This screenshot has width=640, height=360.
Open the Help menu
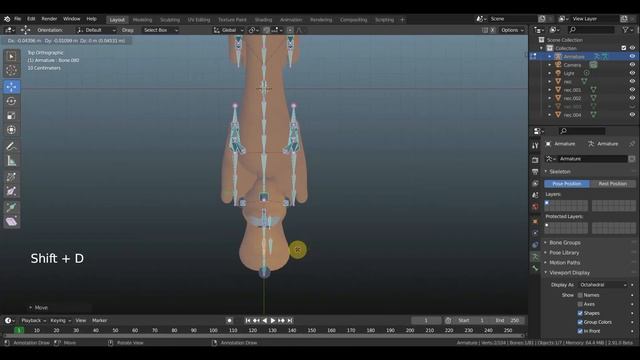click(x=91, y=19)
